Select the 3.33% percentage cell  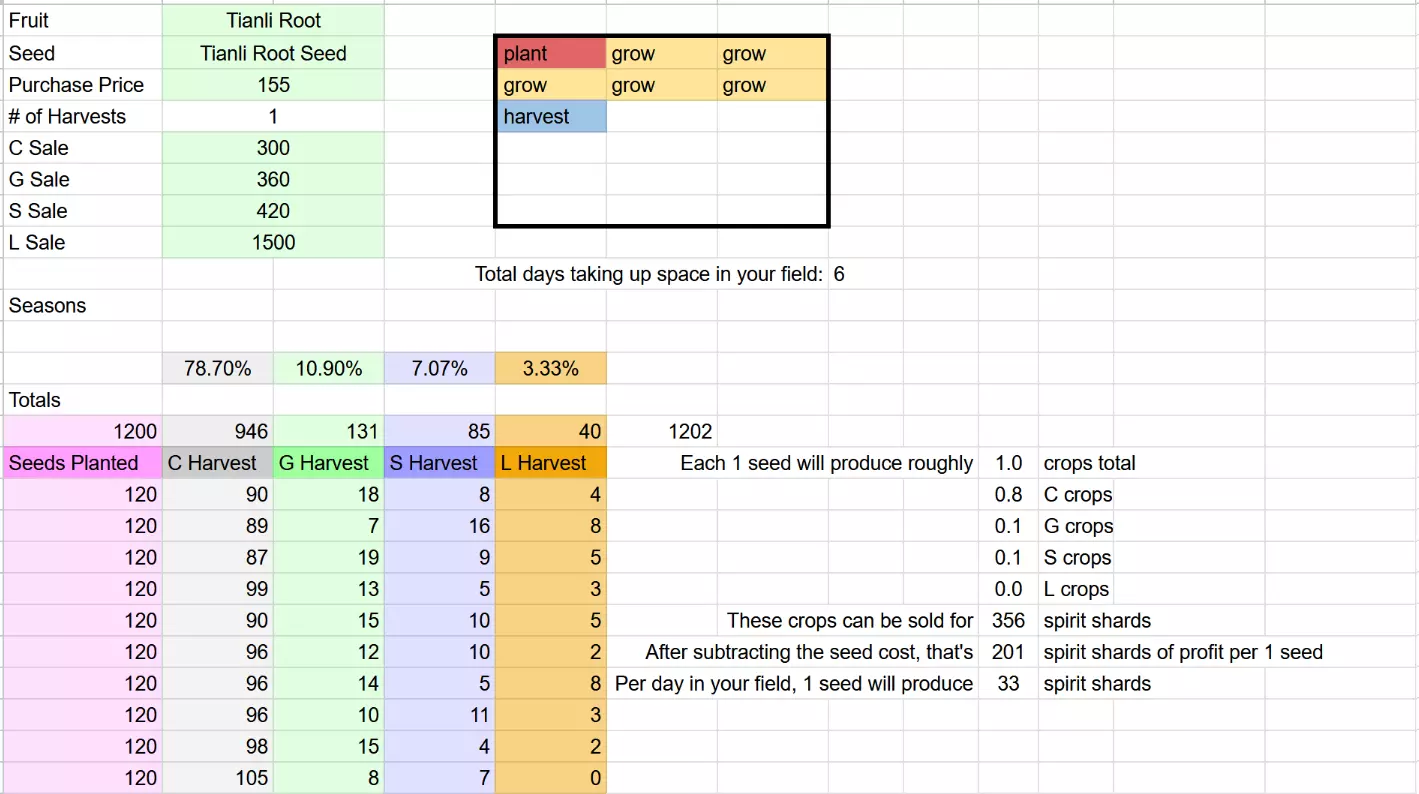[550, 369]
